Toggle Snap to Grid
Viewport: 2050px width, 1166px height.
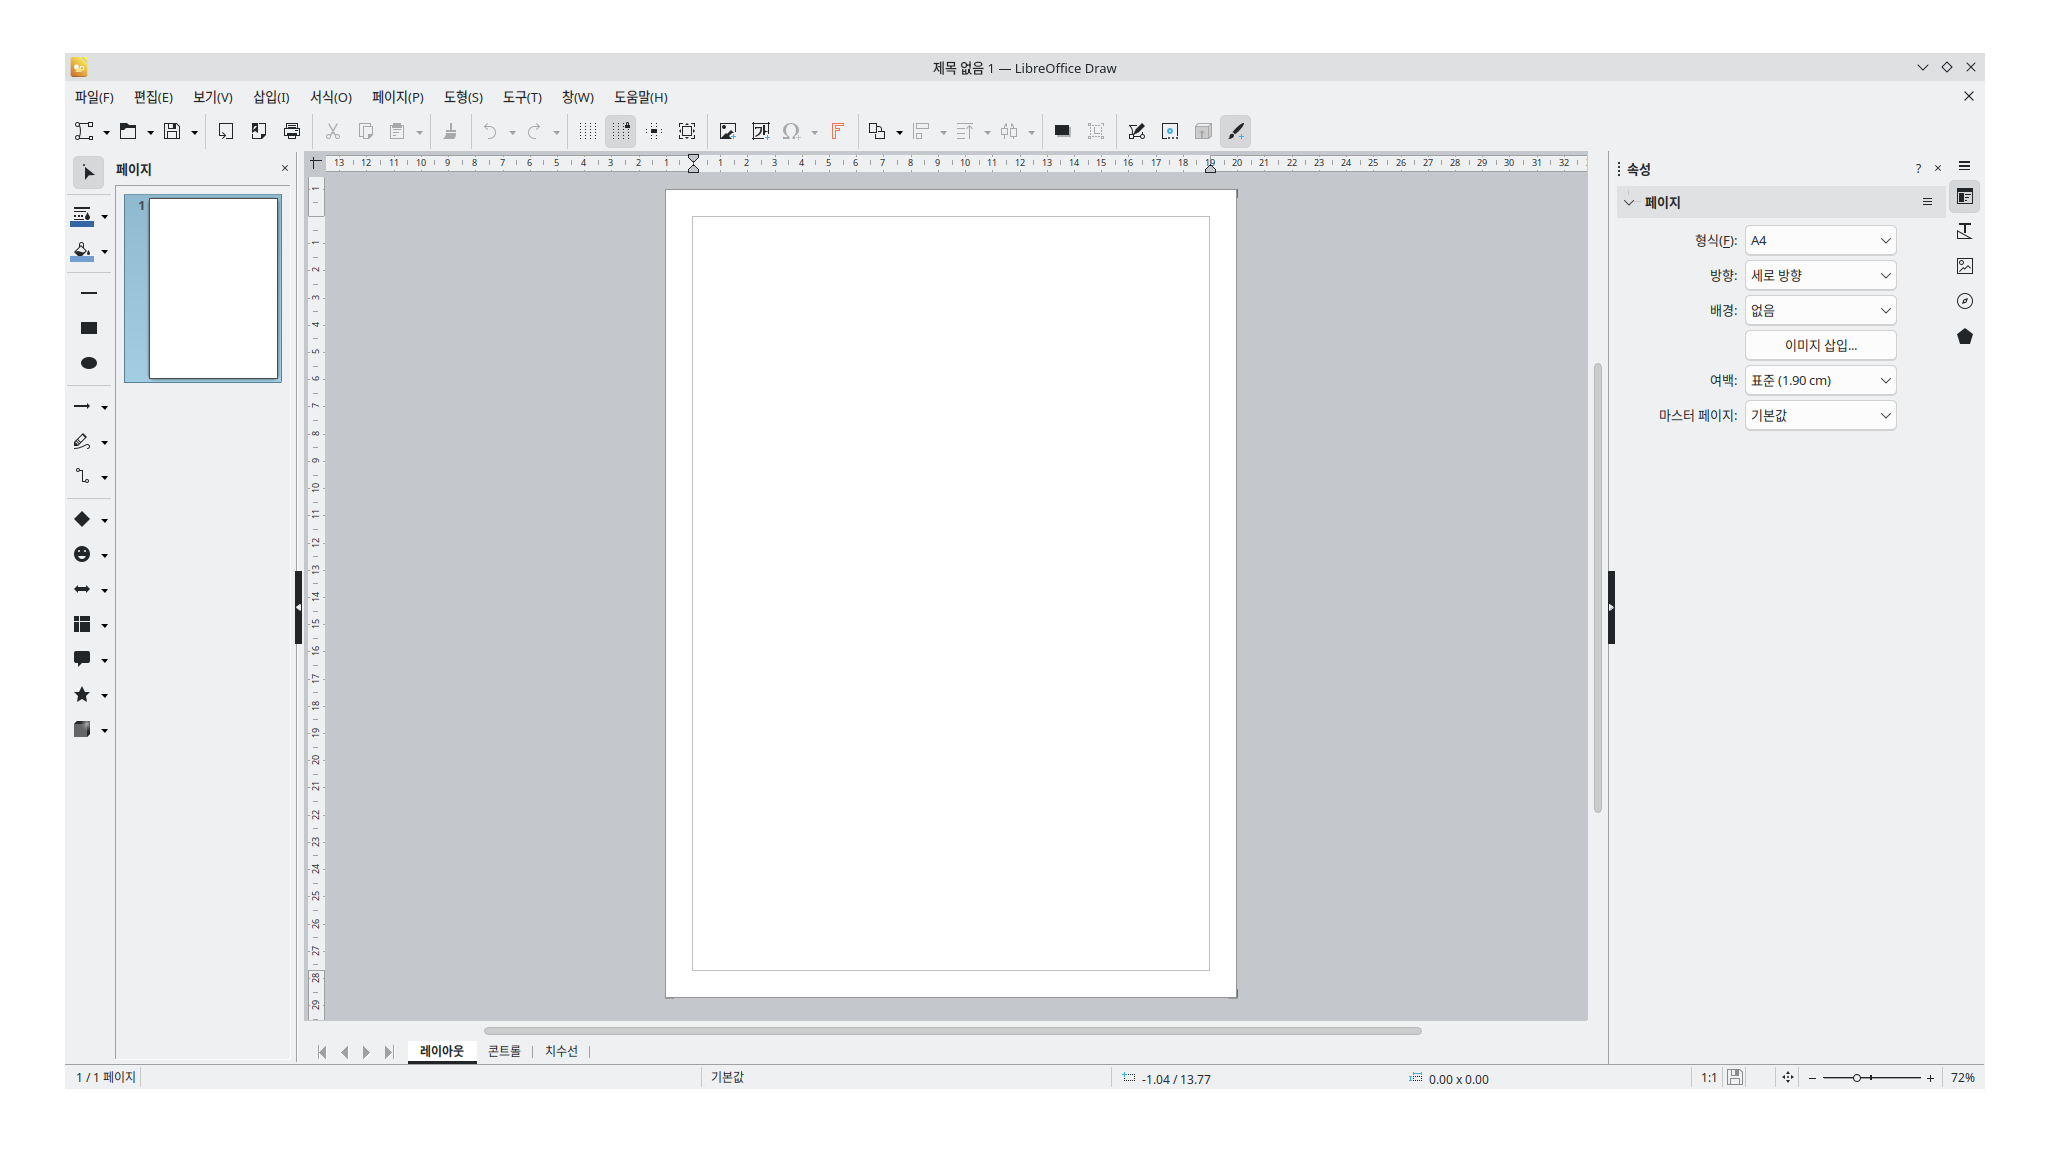click(621, 131)
